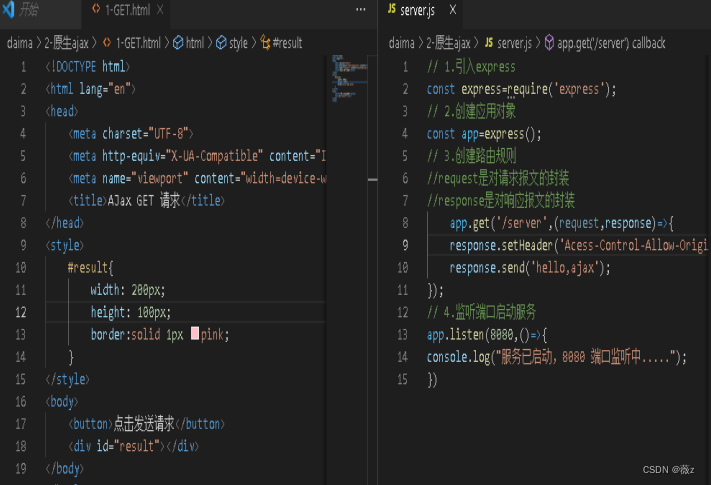Screen dimensions: 711x485
Task: Click the meta charset="UTF-8" line
Action: click(131, 134)
